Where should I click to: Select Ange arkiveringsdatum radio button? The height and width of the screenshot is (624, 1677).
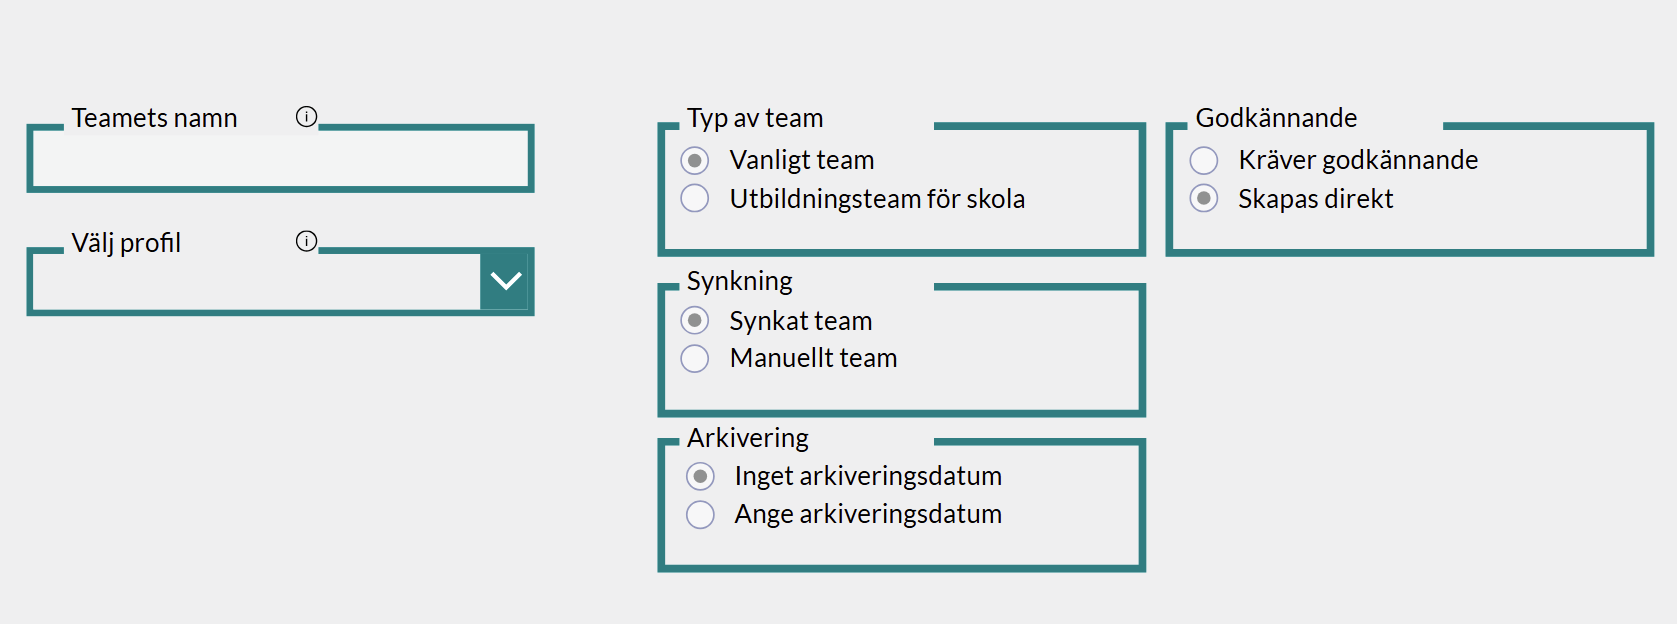click(x=700, y=514)
